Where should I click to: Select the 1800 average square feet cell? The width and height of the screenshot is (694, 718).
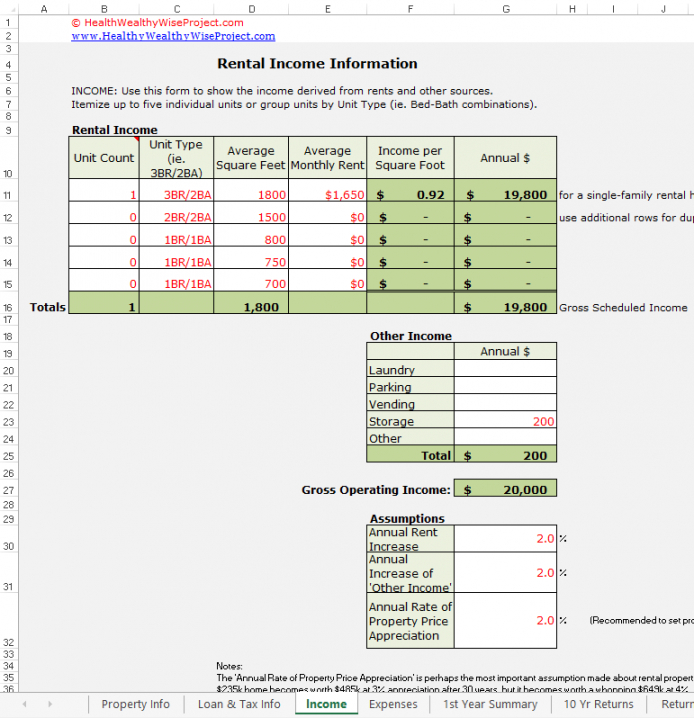[x=250, y=195]
